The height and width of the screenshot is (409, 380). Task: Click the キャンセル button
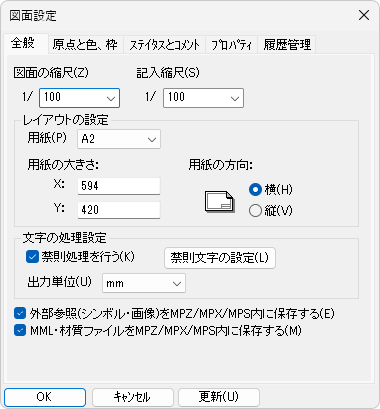(x=133, y=397)
